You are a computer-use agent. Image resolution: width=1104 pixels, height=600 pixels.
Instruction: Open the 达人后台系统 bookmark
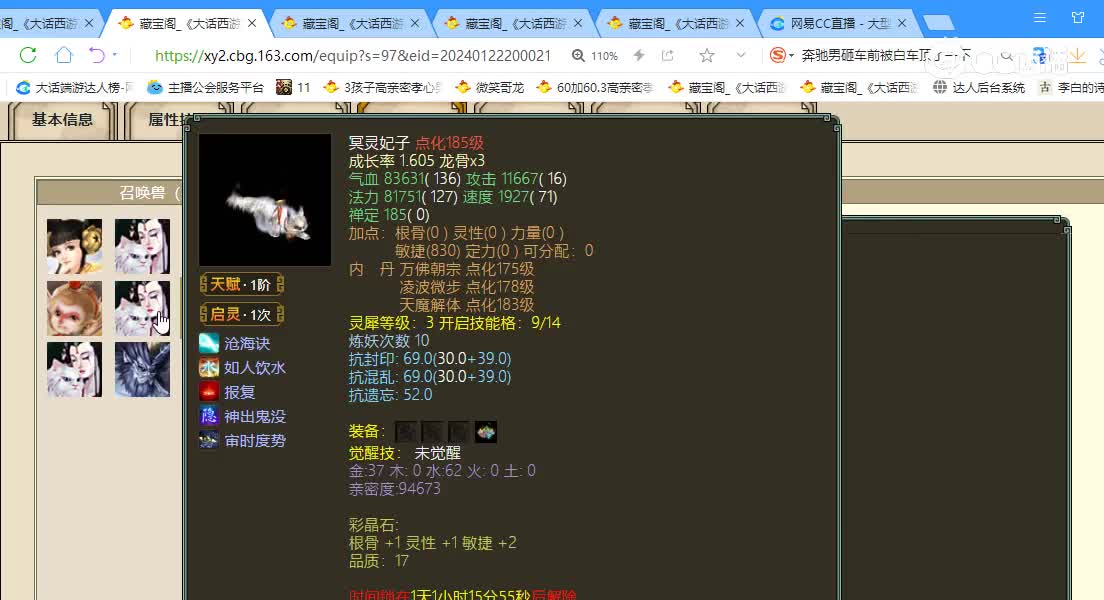(979, 87)
